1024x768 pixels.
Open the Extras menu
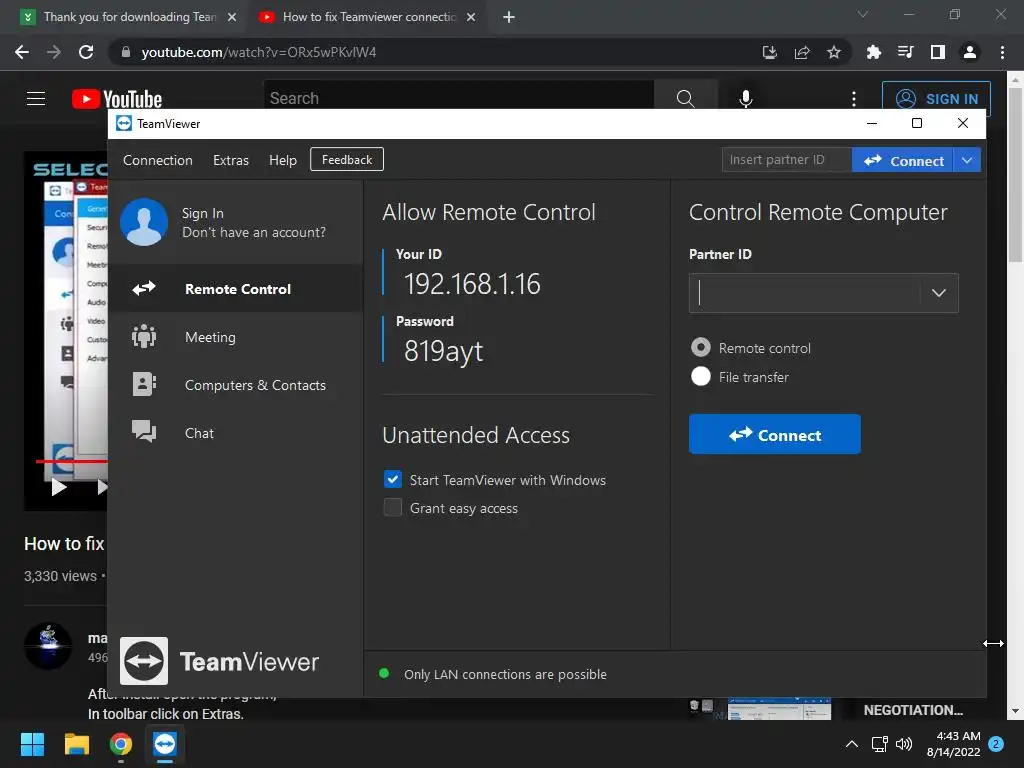[231, 160]
